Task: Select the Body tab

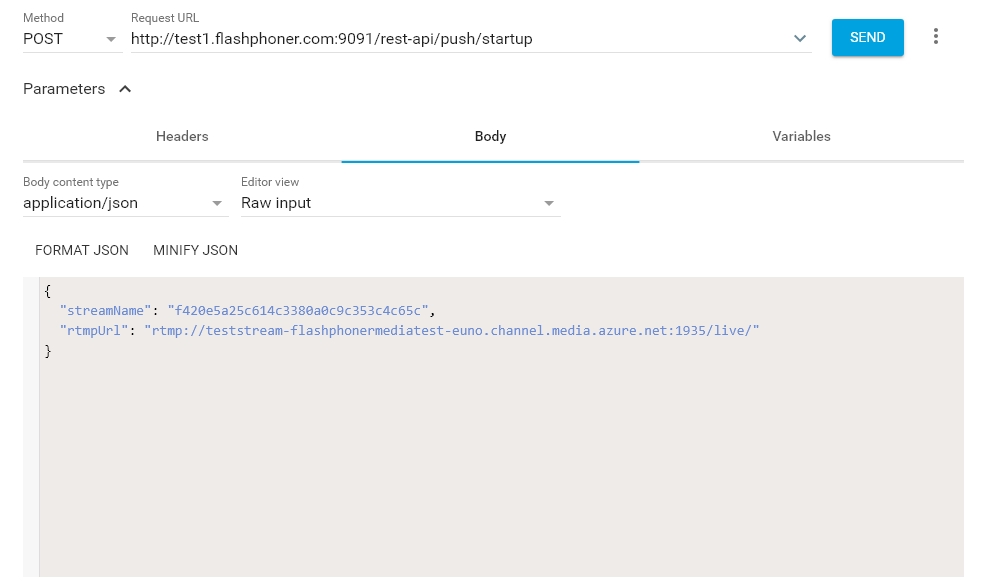Action: coord(490,137)
